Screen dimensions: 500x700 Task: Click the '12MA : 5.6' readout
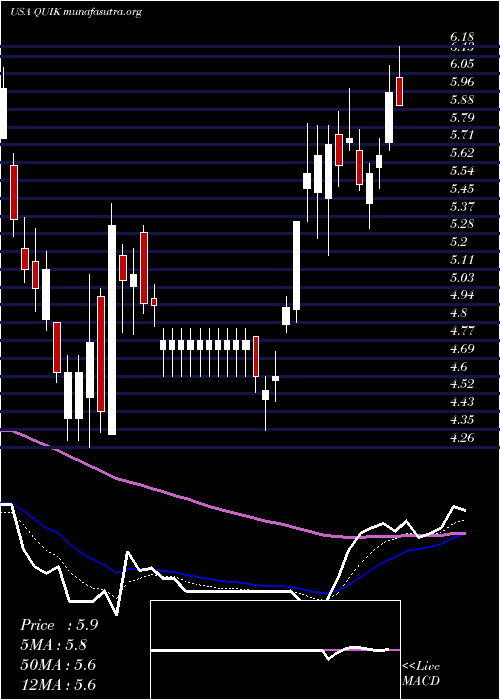coord(58,685)
